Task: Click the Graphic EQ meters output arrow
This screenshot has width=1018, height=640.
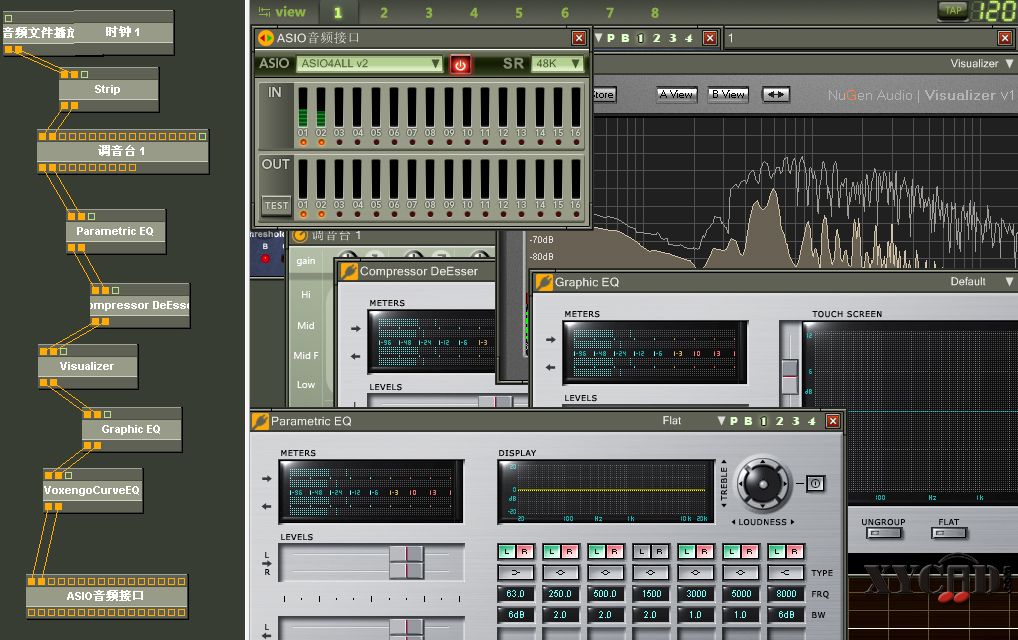Action: pos(551,367)
